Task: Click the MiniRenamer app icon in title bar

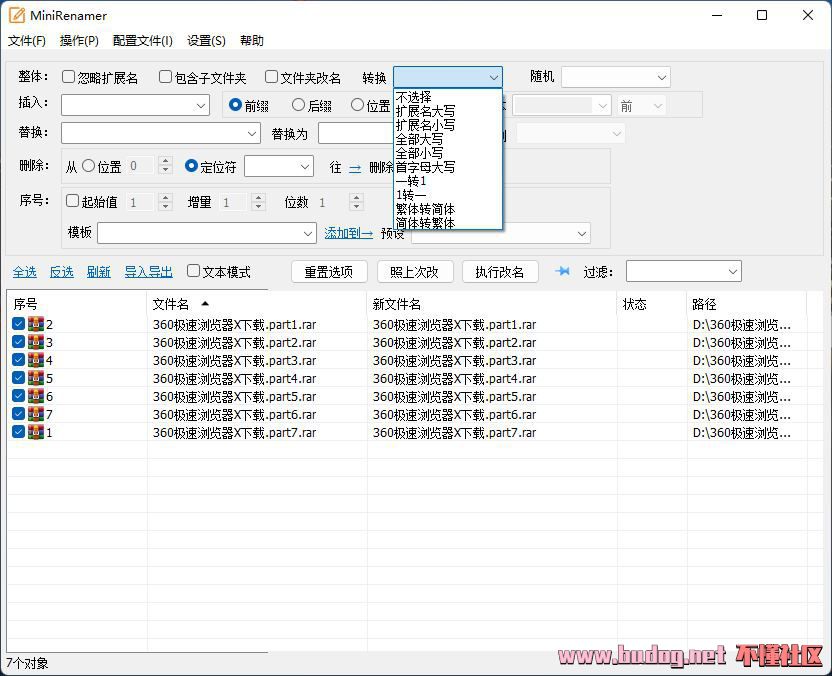Action: click(x=16, y=15)
